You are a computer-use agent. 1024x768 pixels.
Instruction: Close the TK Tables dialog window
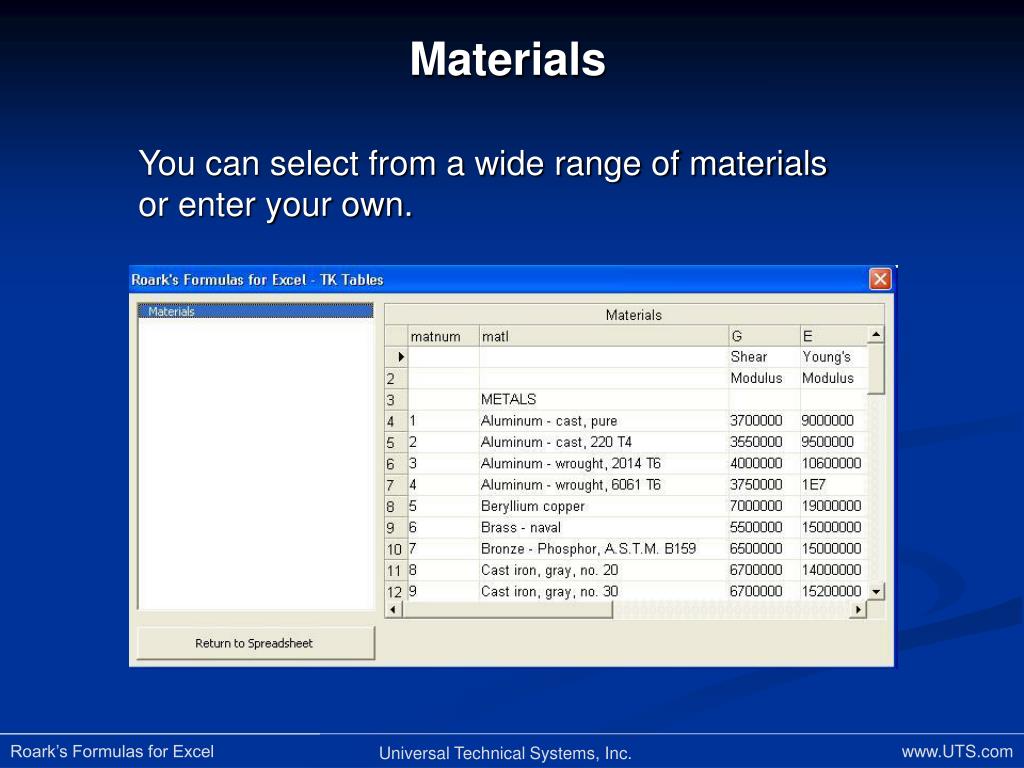coord(880,280)
